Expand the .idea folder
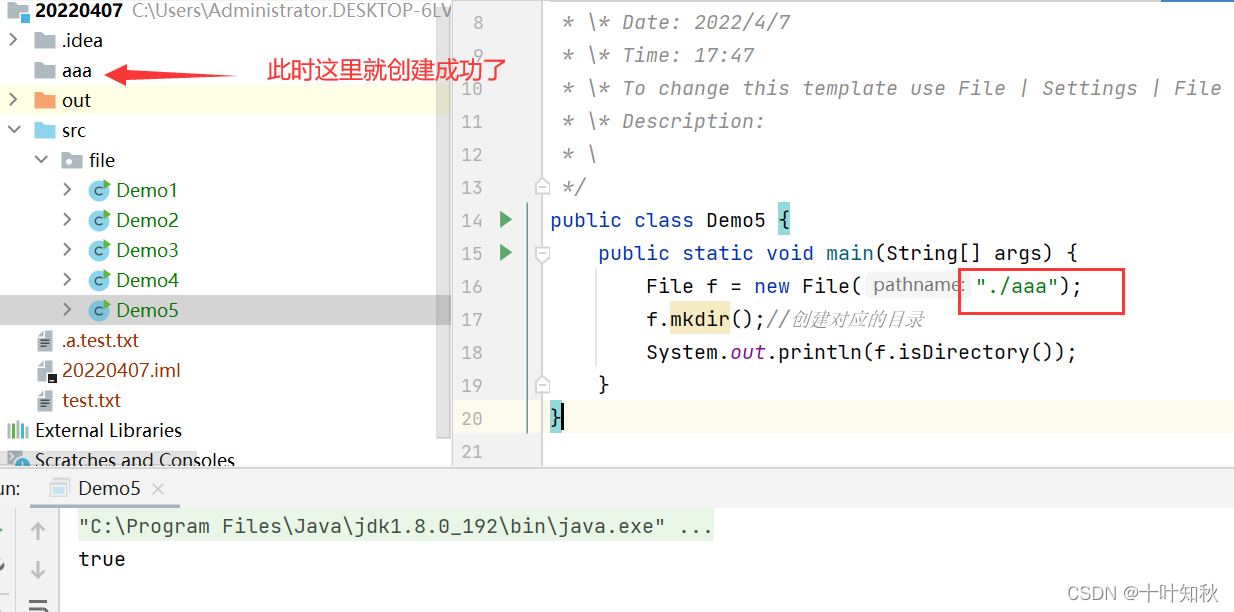This screenshot has height=612, width=1234. 13,40
